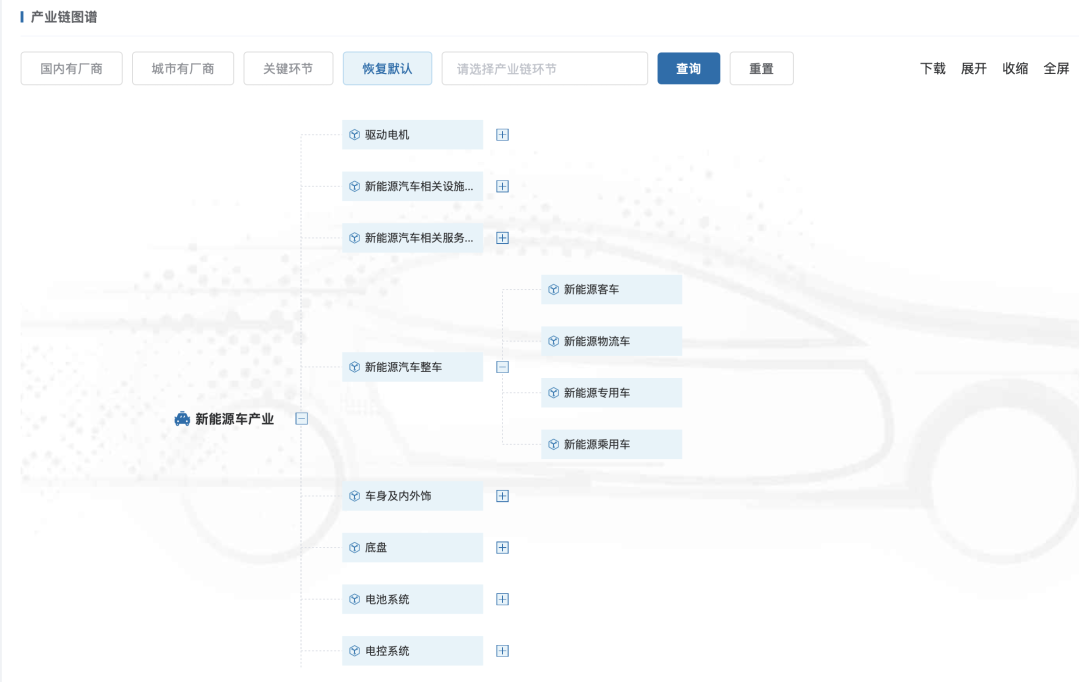Click the cube icon beside 新能源物流车
Screen dimensions: 1080x682
pyautogui.click(x=553, y=342)
